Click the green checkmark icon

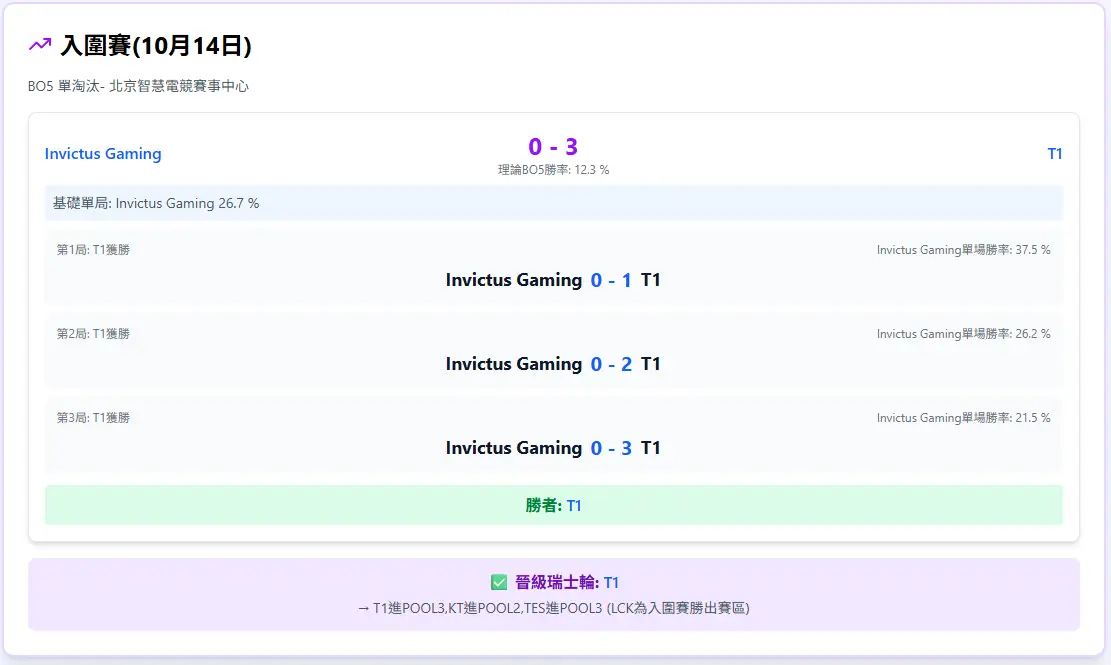[x=499, y=582]
